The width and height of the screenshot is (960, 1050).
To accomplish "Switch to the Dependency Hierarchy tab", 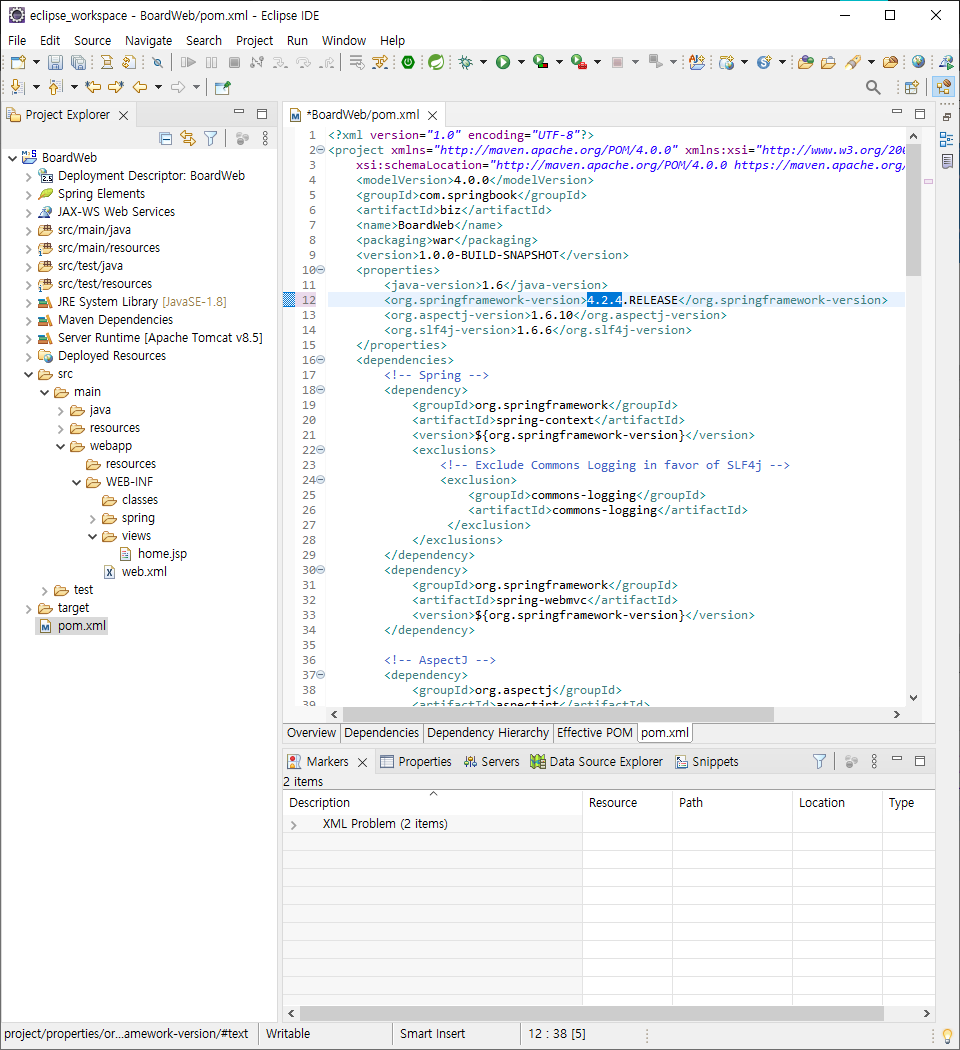I will tap(487, 733).
